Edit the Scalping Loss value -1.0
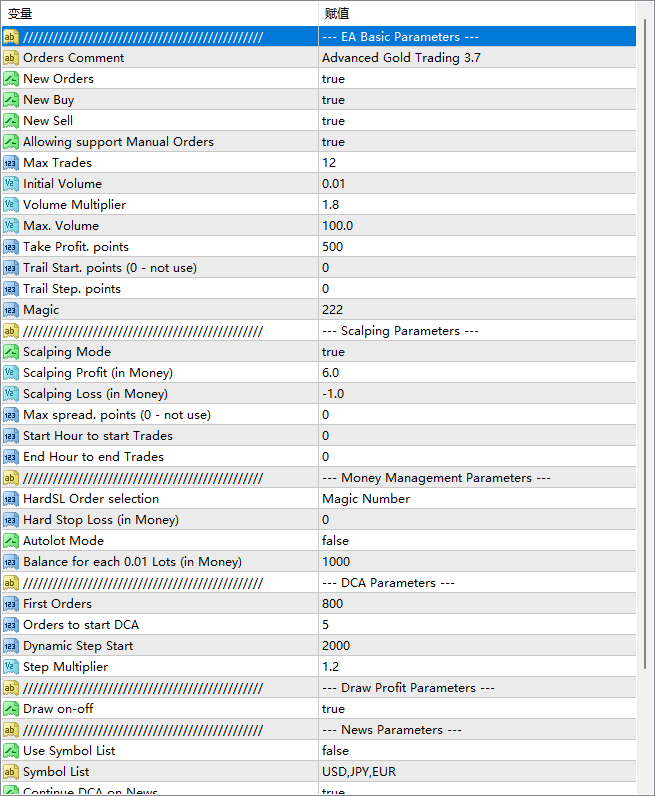This screenshot has height=796, width=655. 477,394
